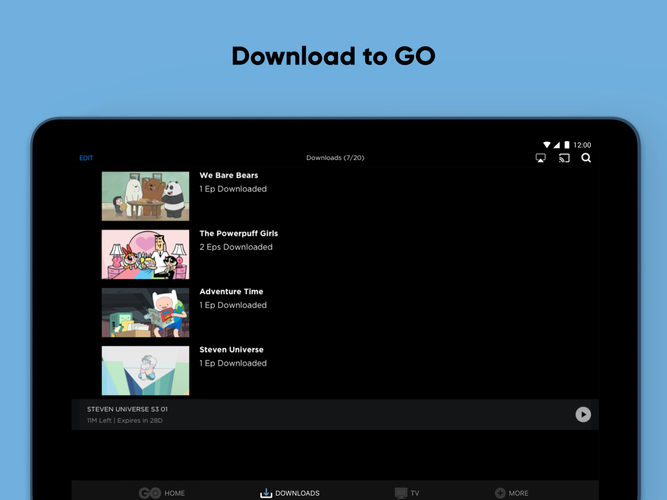Tap the 12:00 clock
The width and height of the screenshot is (667, 500).
[582, 145]
